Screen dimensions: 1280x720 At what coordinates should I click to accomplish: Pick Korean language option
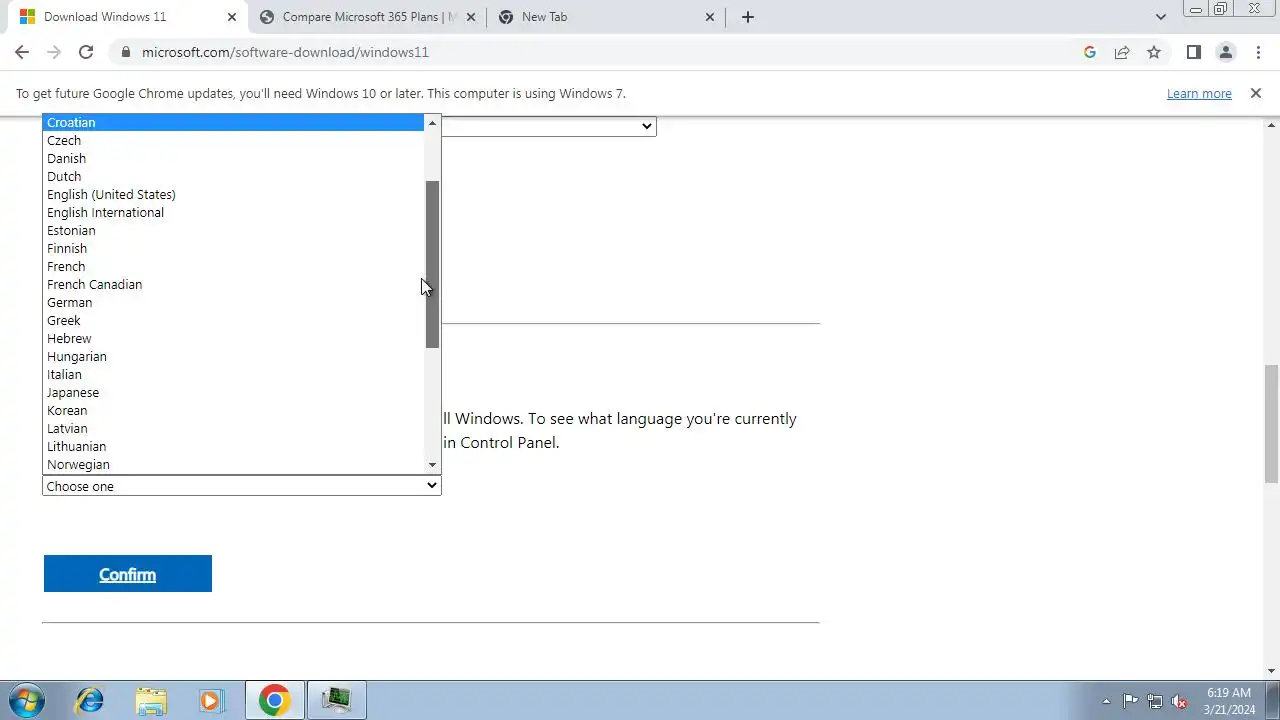tap(233, 410)
